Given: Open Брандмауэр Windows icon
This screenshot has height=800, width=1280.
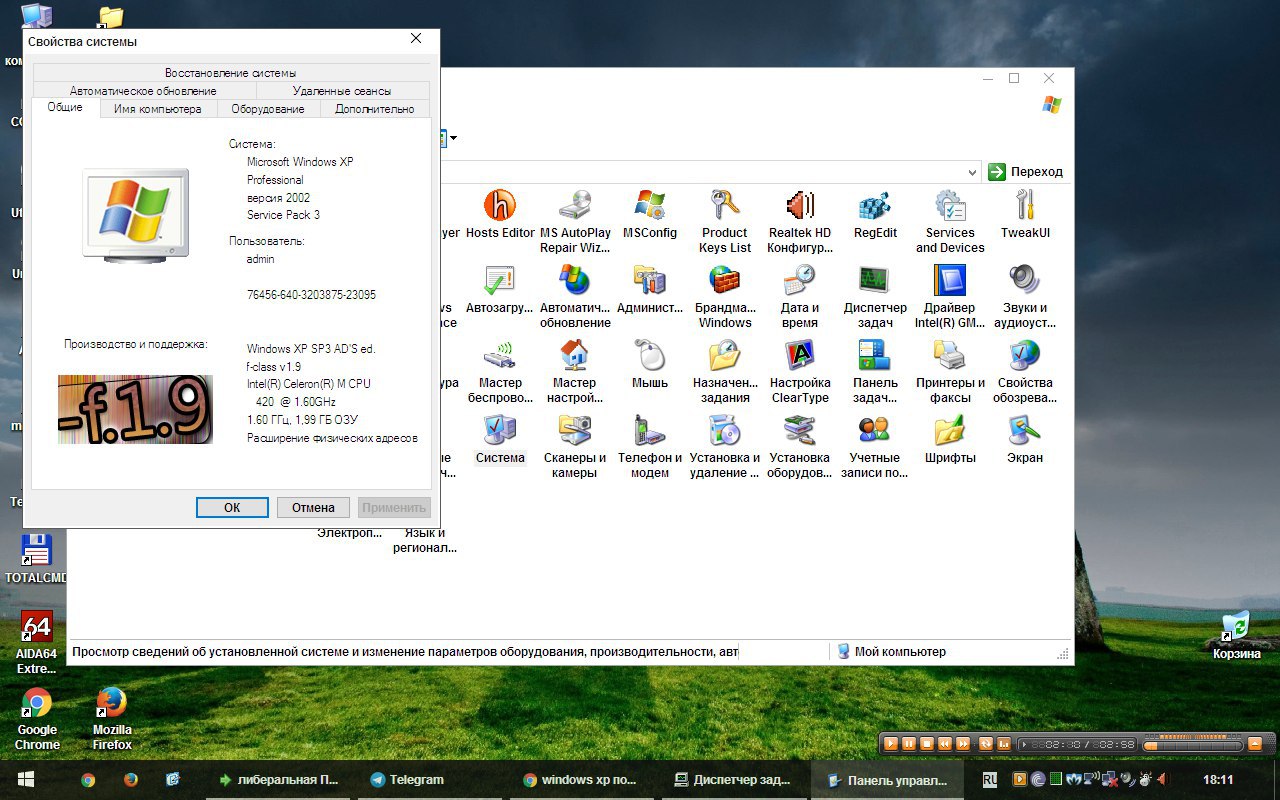Looking at the screenshot, I should click(x=725, y=296).
